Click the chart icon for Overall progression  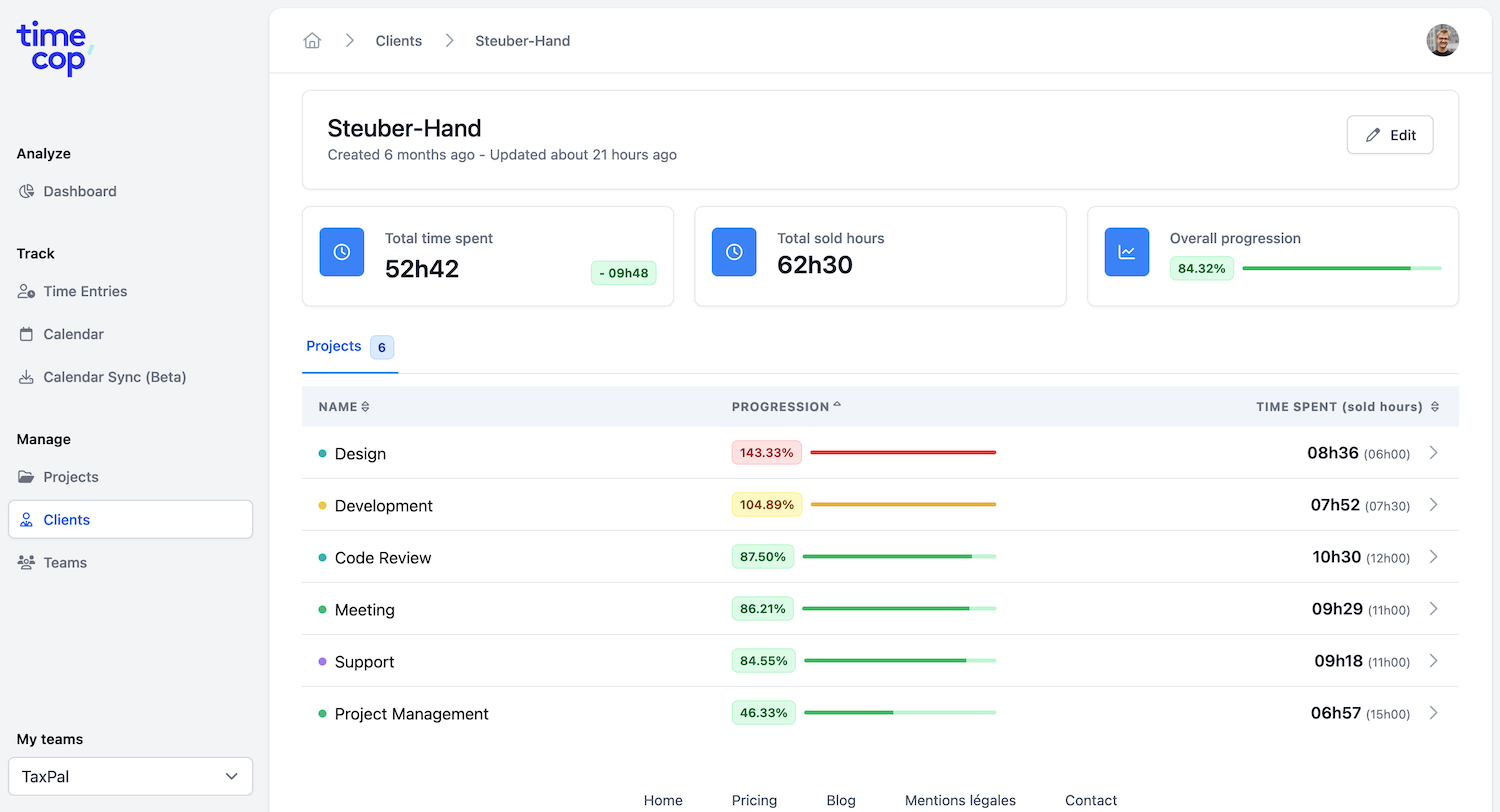click(x=1127, y=252)
